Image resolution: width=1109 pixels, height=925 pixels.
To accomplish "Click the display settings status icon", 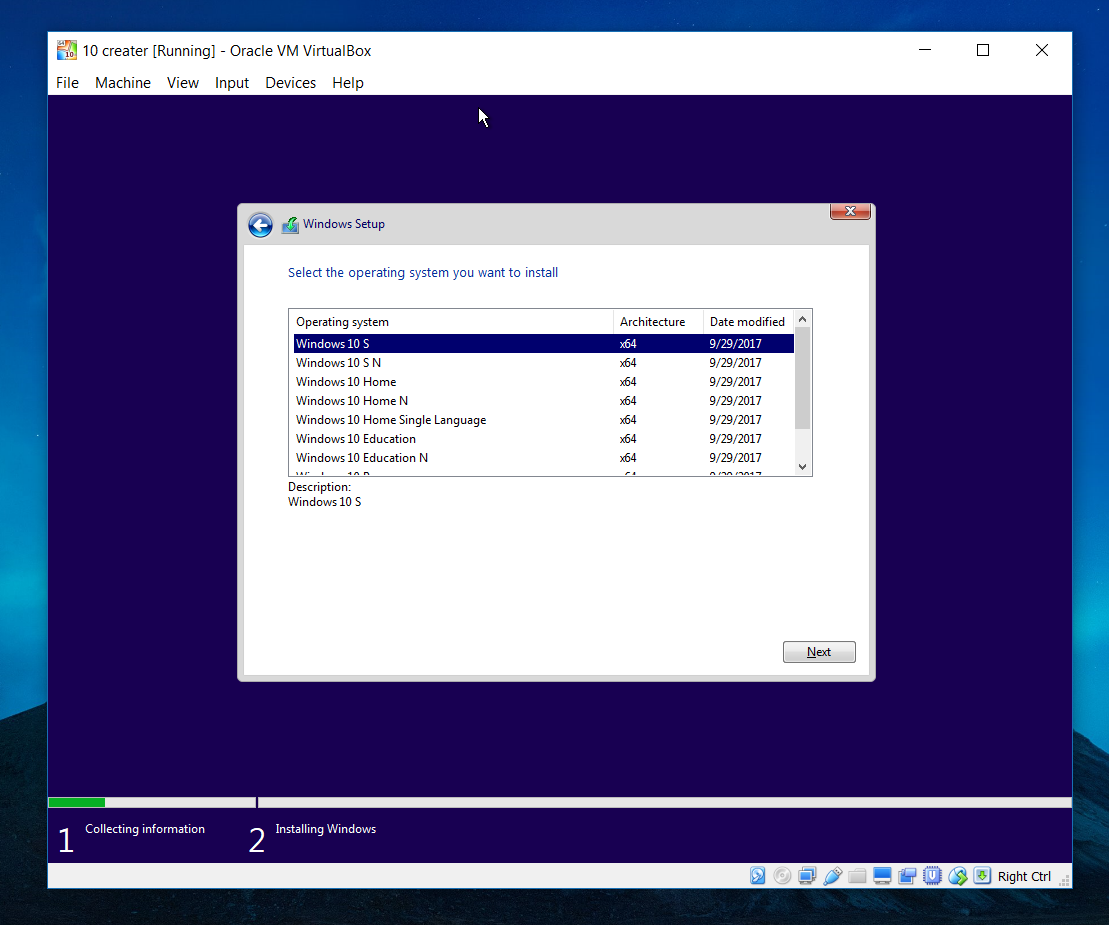I will (882, 876).
